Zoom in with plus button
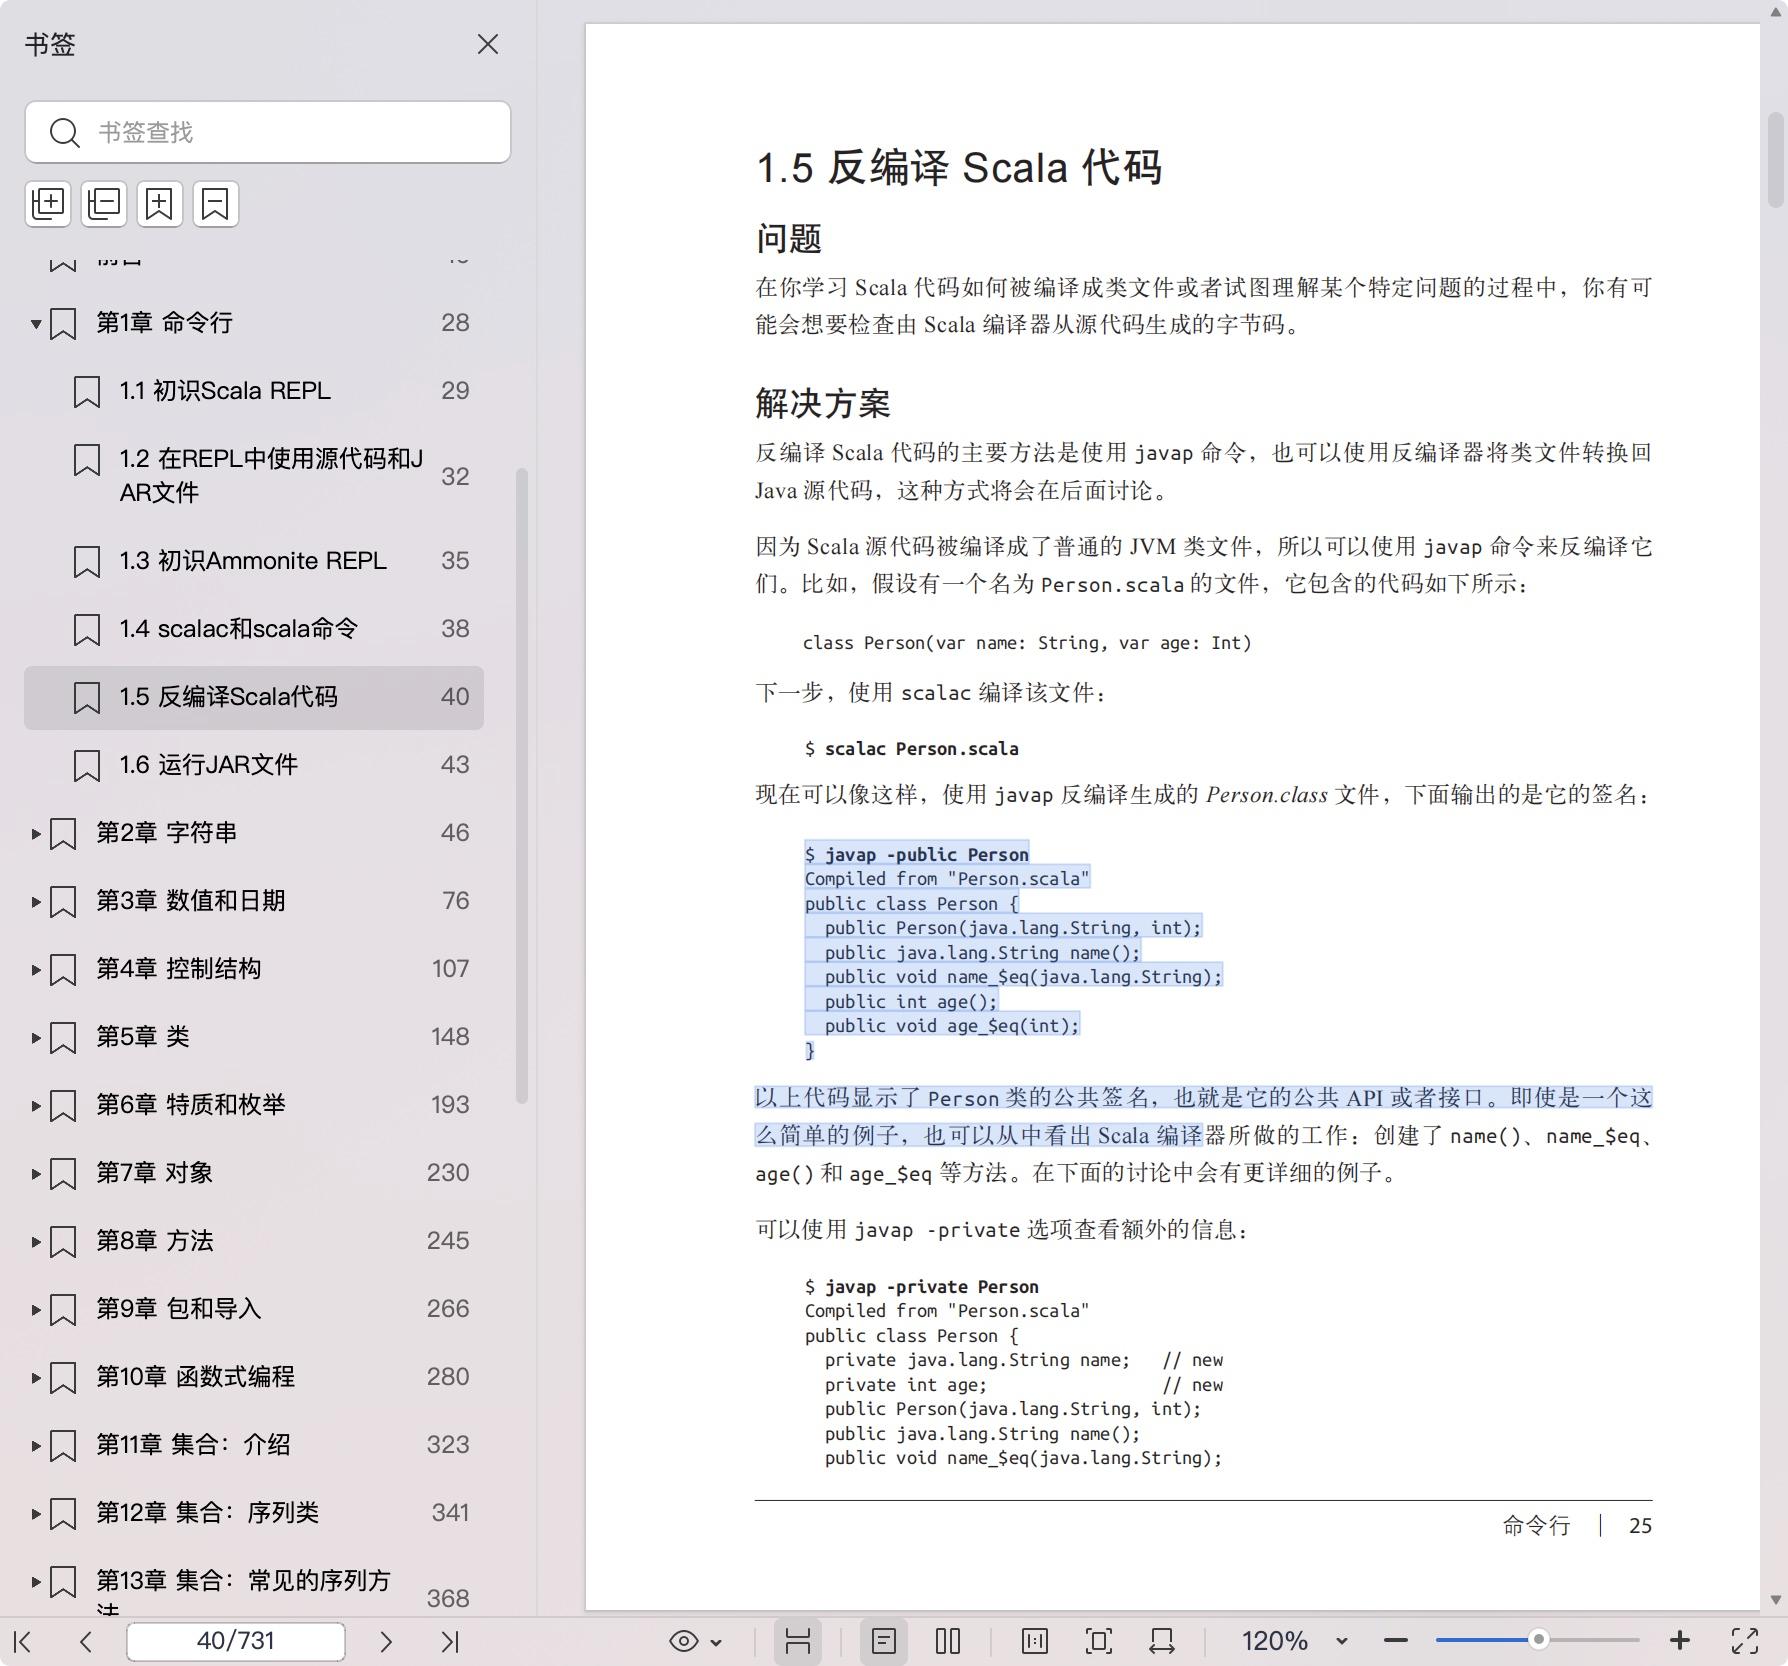1788x1666 pixels. [x=1680, y=1641]
